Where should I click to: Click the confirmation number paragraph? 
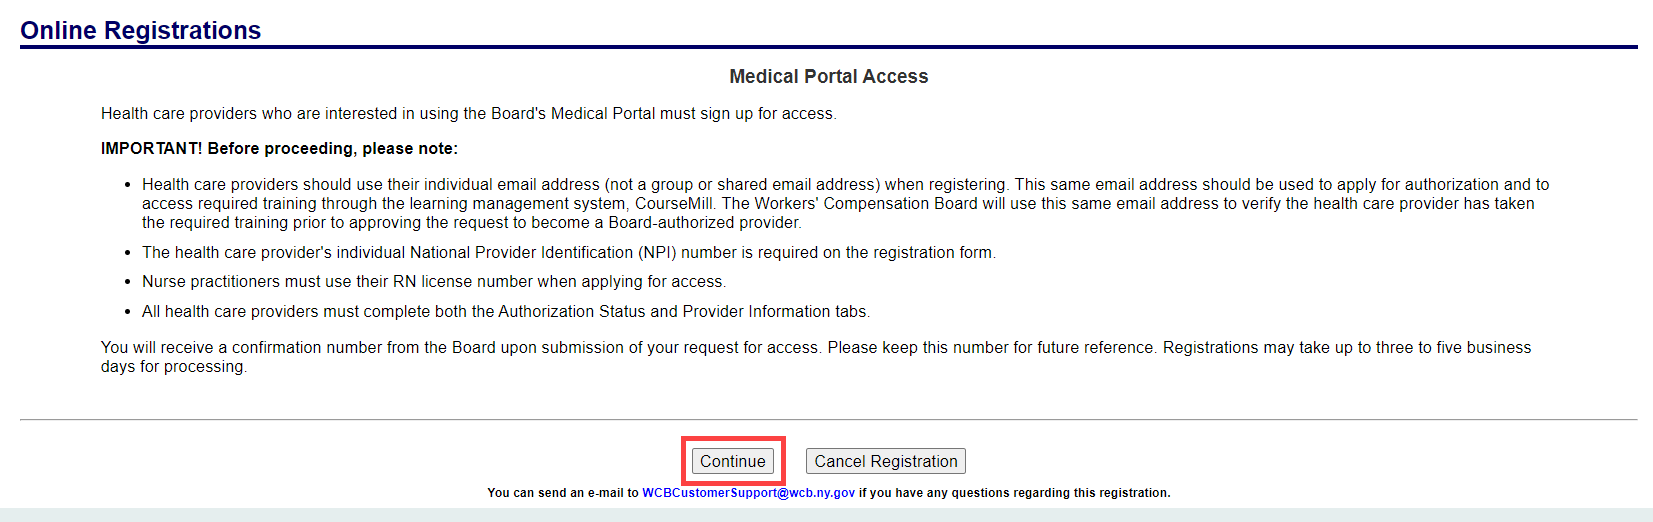pyautogui.click(x=815, y=348)
